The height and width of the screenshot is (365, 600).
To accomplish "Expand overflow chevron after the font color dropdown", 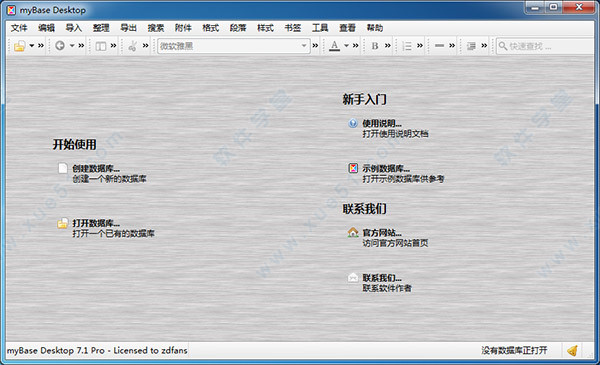I will (355, 46).
